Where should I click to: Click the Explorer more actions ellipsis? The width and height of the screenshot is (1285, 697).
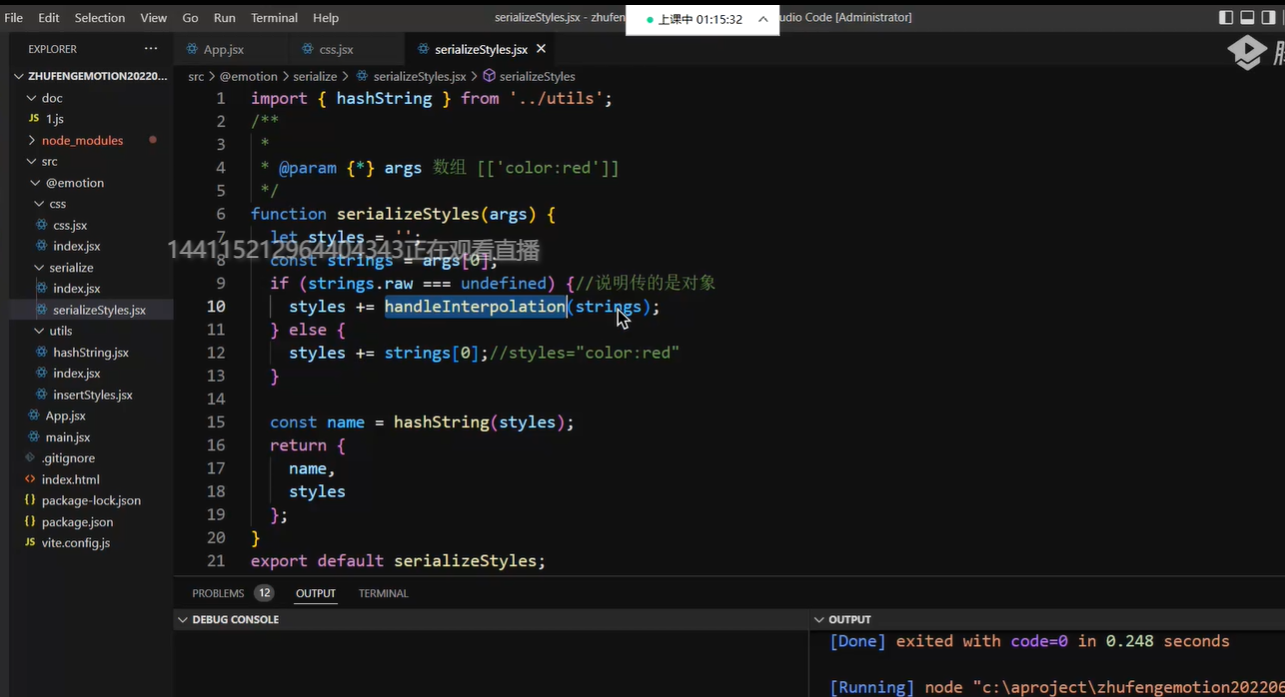tap(151, 48)
